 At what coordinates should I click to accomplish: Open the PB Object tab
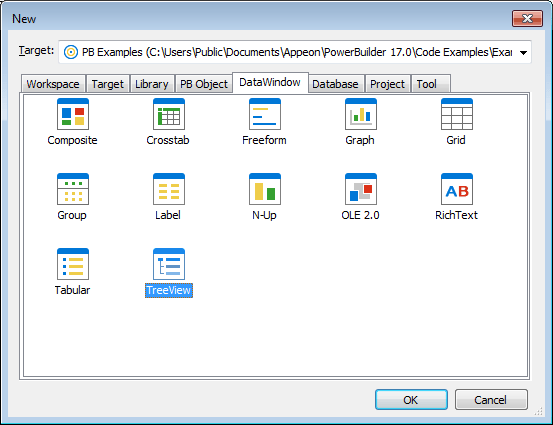[203, 84]
